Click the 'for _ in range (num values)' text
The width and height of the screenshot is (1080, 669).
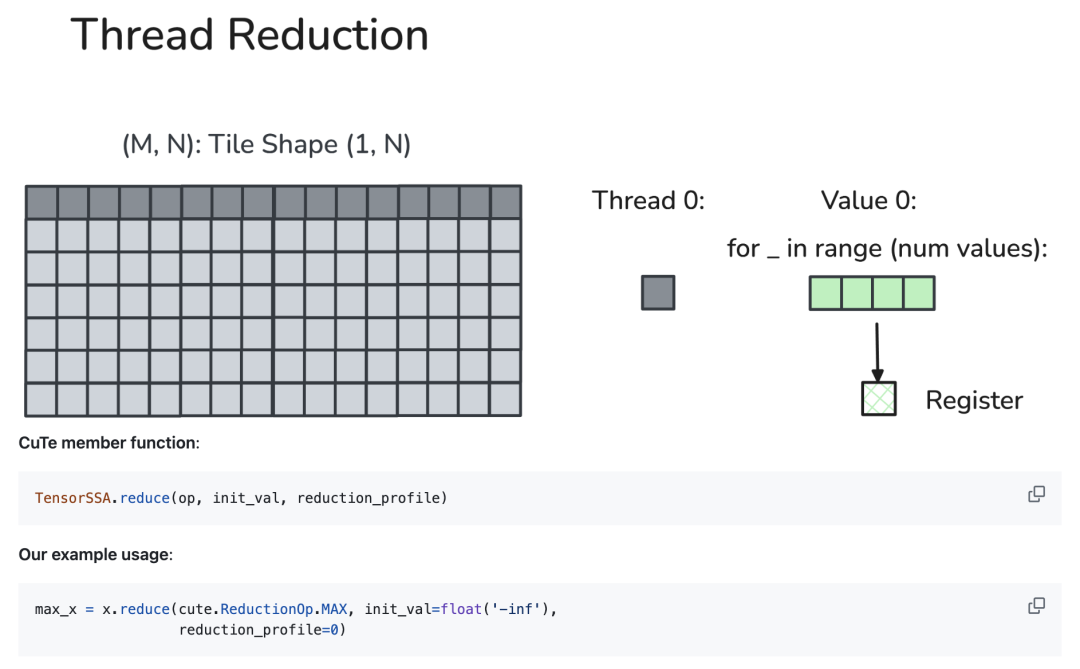tap(887, 249)
